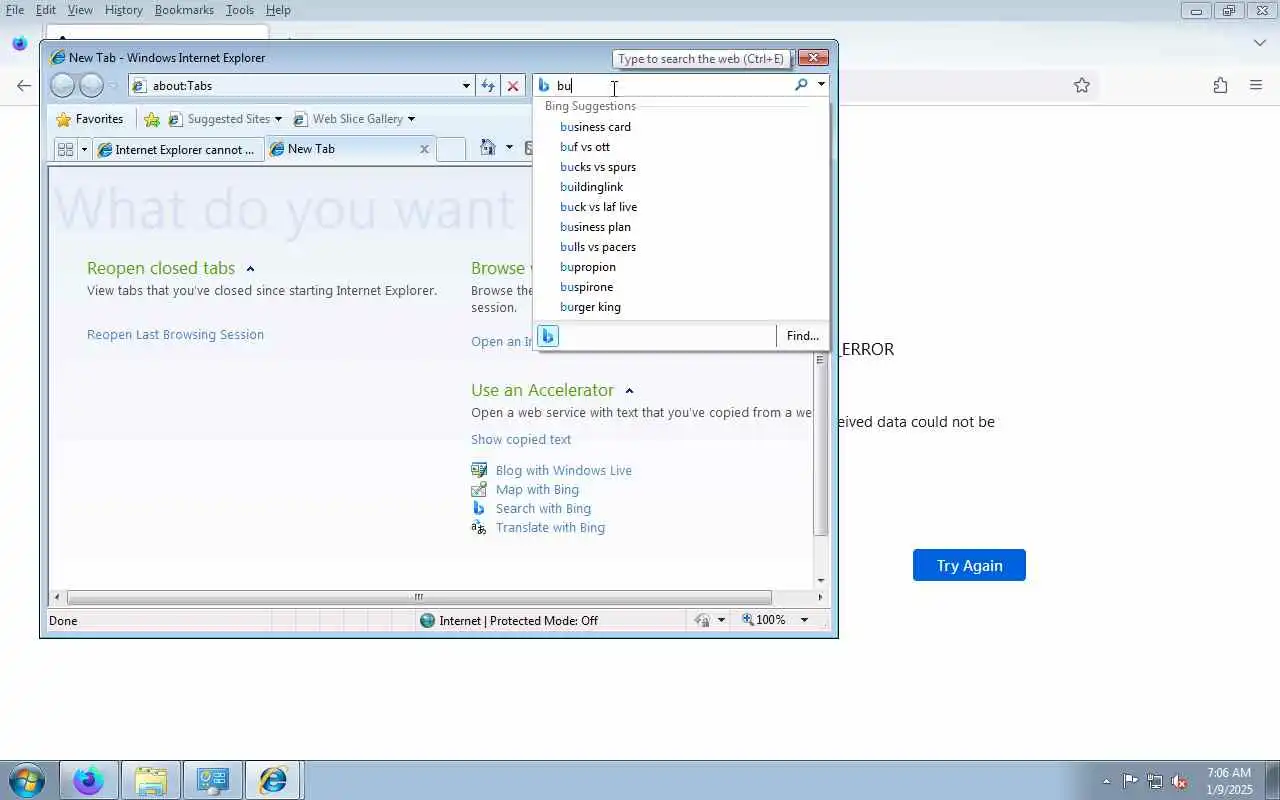
Task: Collapse the Use an Accelerator section
Action: pyautogui.click(x=629, y=391)
